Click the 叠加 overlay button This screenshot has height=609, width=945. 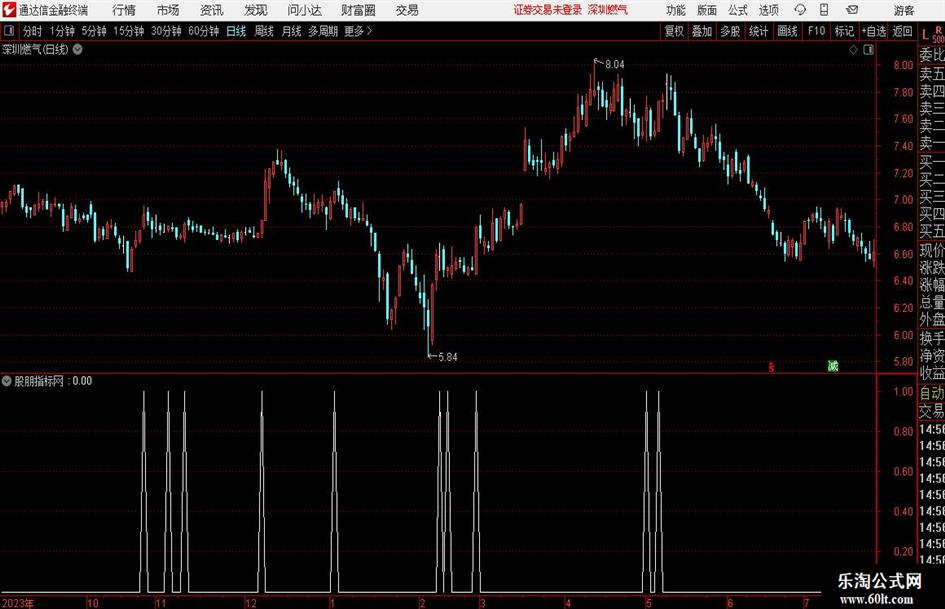[702, 31]
